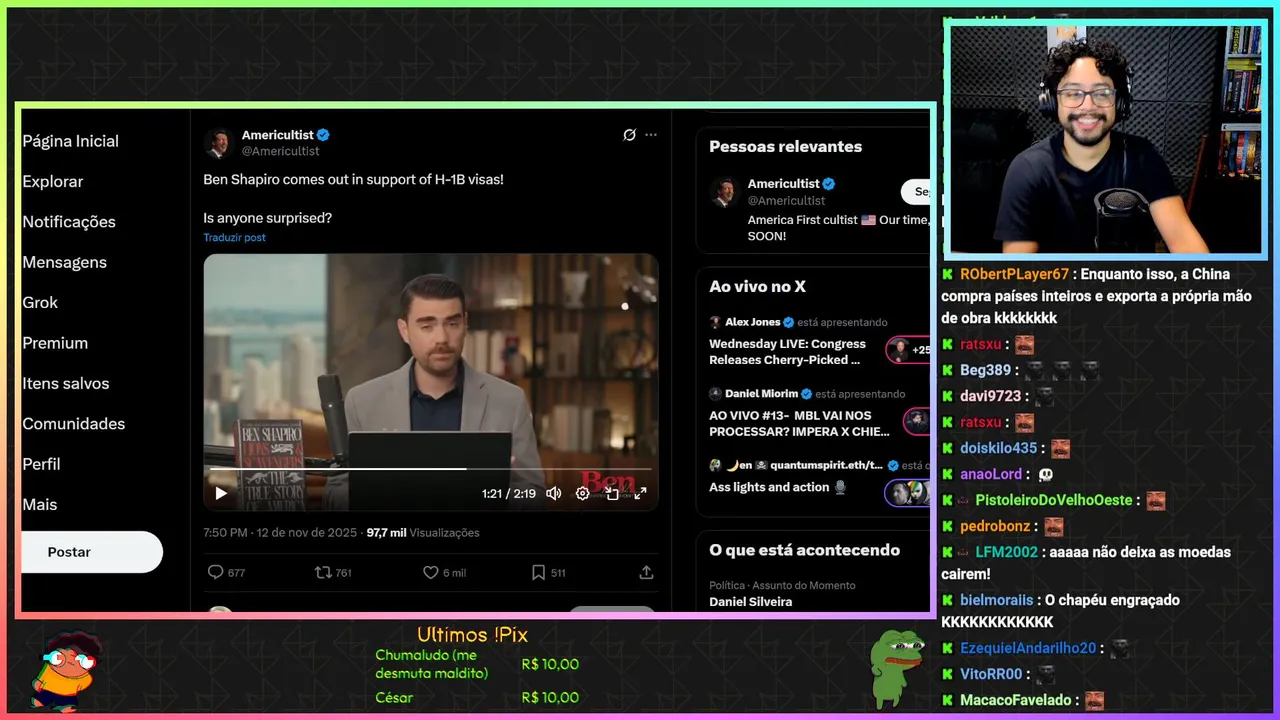Click username doiskilo435 in chat
This screenshot has width=1280, height=720.
pyautogui.click(x=998, y=448)
